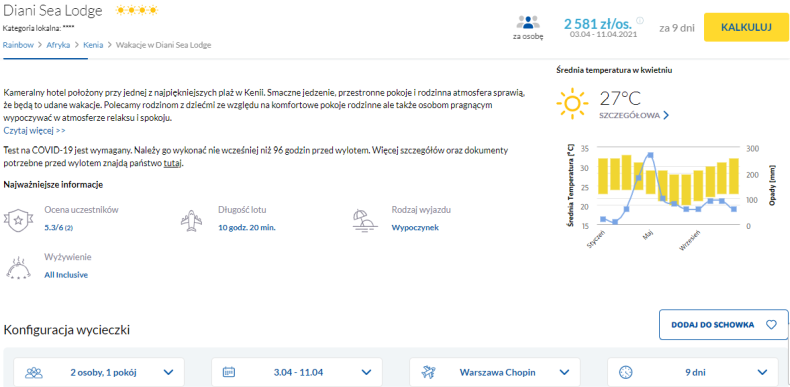Go to Rainbow breadcrumb link

tap(18, 45)
